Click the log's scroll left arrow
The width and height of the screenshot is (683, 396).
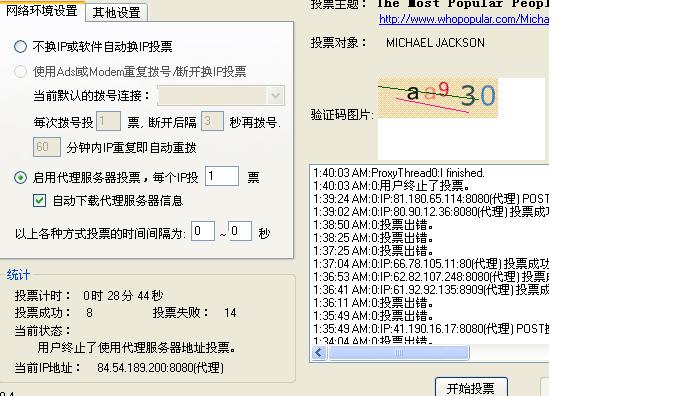319,352
